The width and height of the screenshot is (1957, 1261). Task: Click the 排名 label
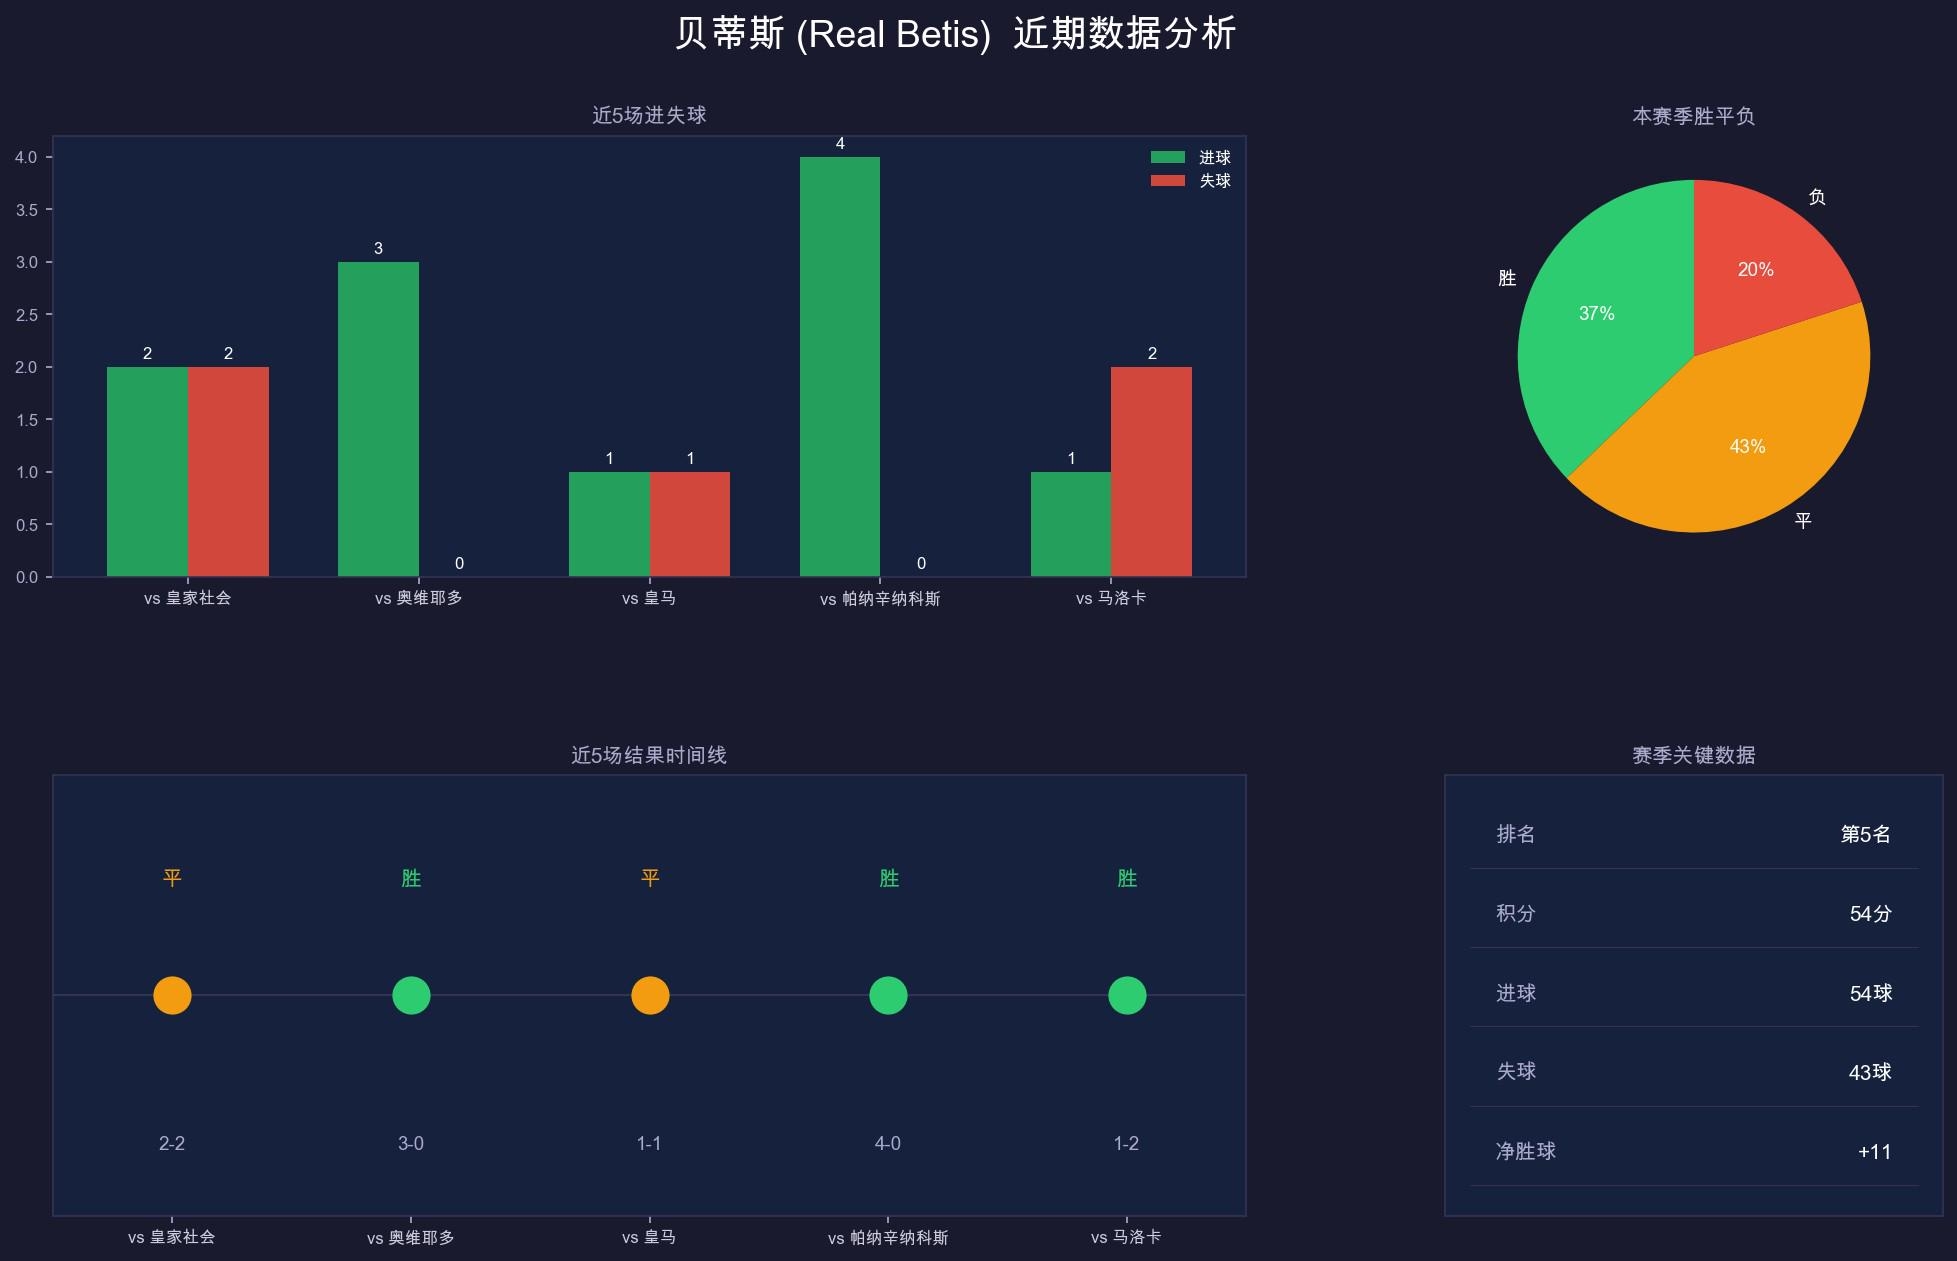pos(1516,834)
